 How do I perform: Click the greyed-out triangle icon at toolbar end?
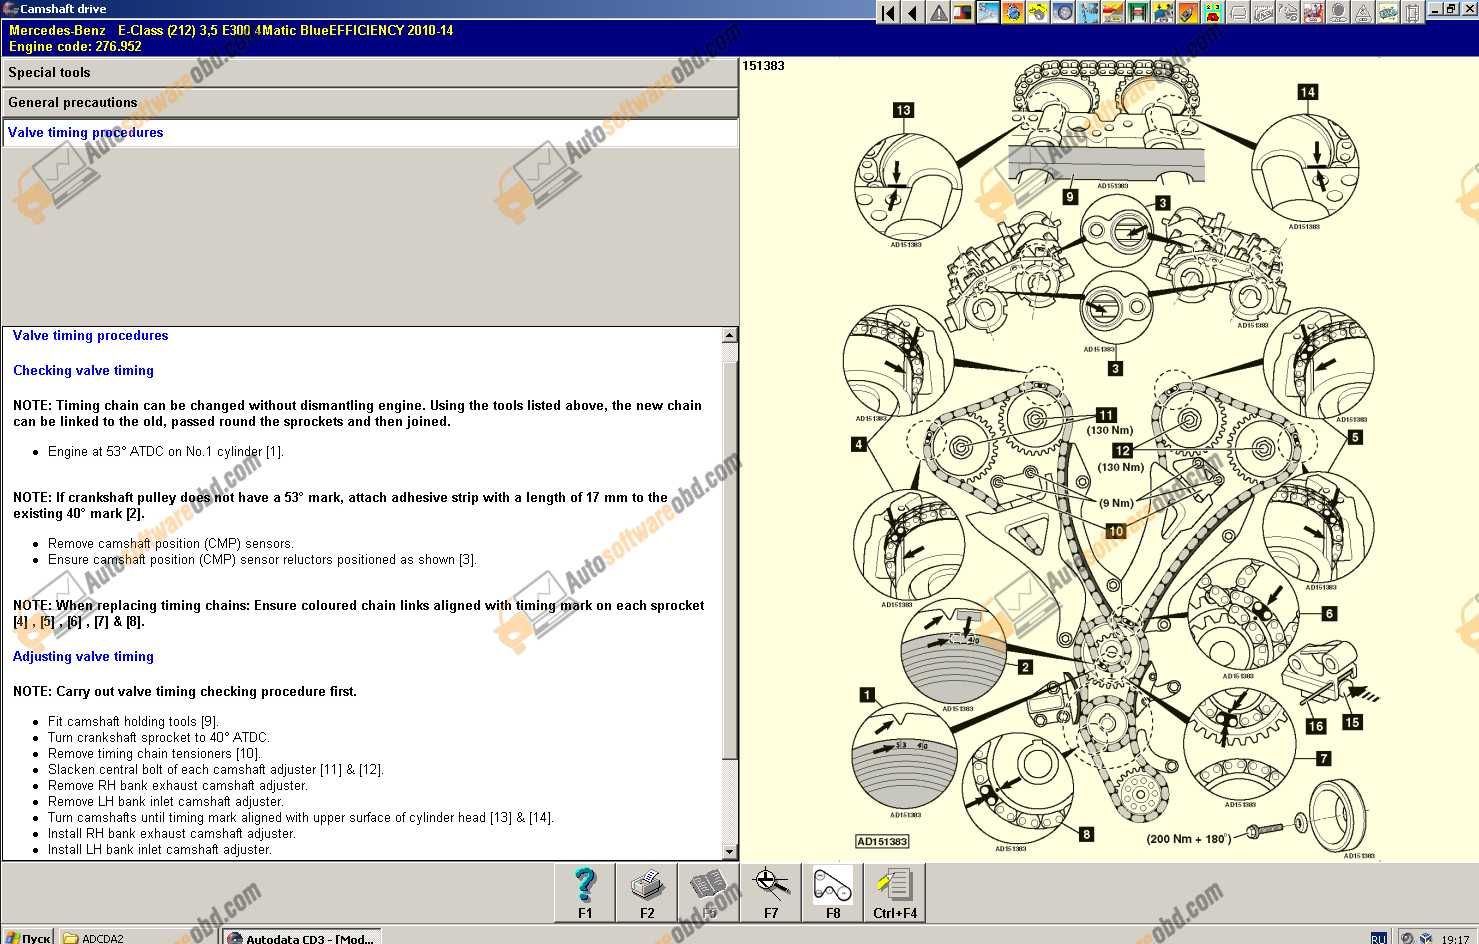point(1363,12)
